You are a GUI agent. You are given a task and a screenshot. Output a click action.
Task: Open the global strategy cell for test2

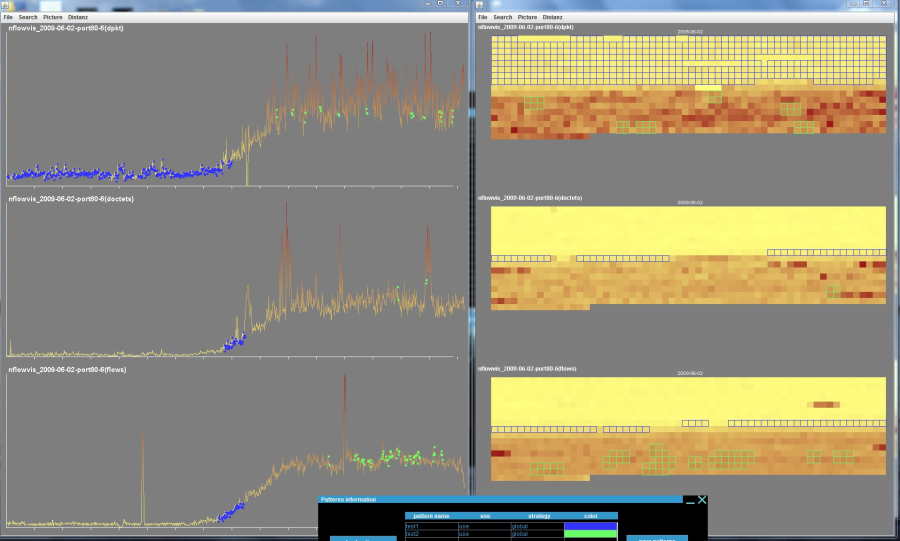coord(538,534)
